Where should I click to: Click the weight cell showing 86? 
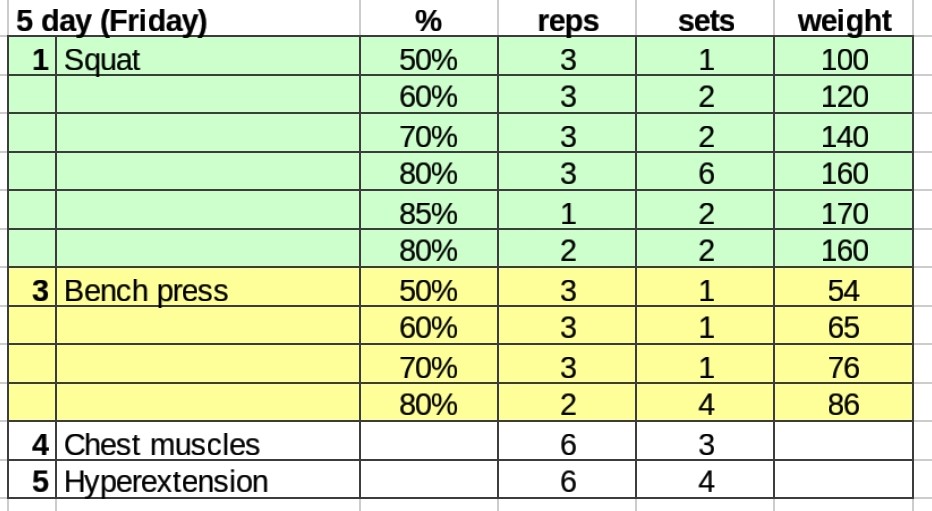pos(844,406)
